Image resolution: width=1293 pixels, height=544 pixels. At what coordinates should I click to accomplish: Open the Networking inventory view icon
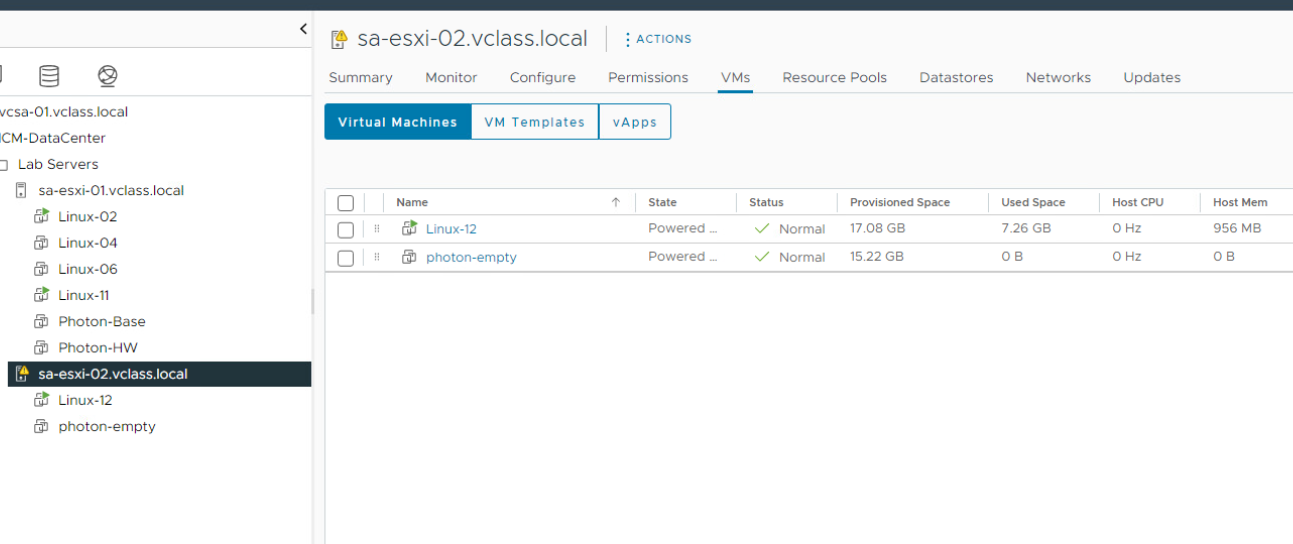pyautogui.click(x=108, y=76)
